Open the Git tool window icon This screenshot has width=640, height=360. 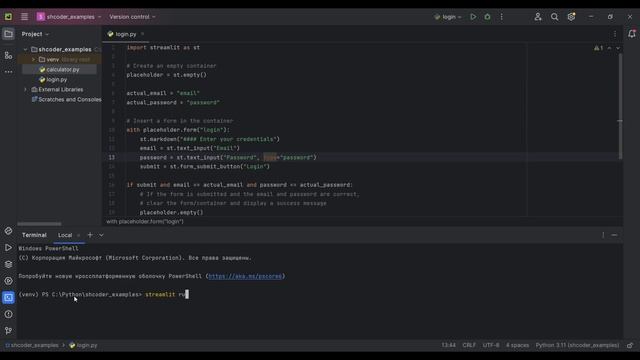[x=8, y=331]
